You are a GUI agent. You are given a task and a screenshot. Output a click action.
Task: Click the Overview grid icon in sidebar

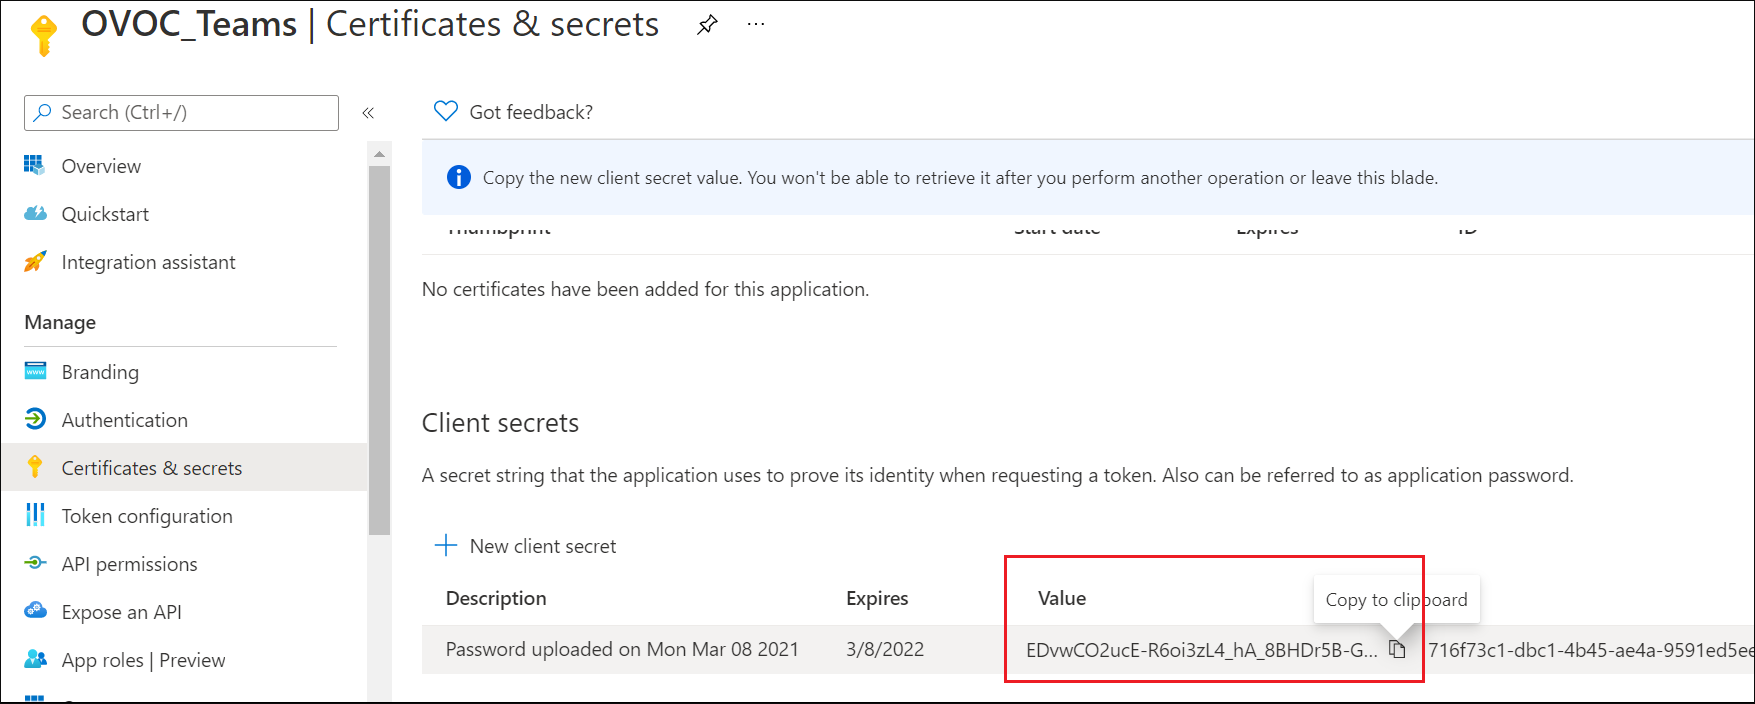[35, 166]
